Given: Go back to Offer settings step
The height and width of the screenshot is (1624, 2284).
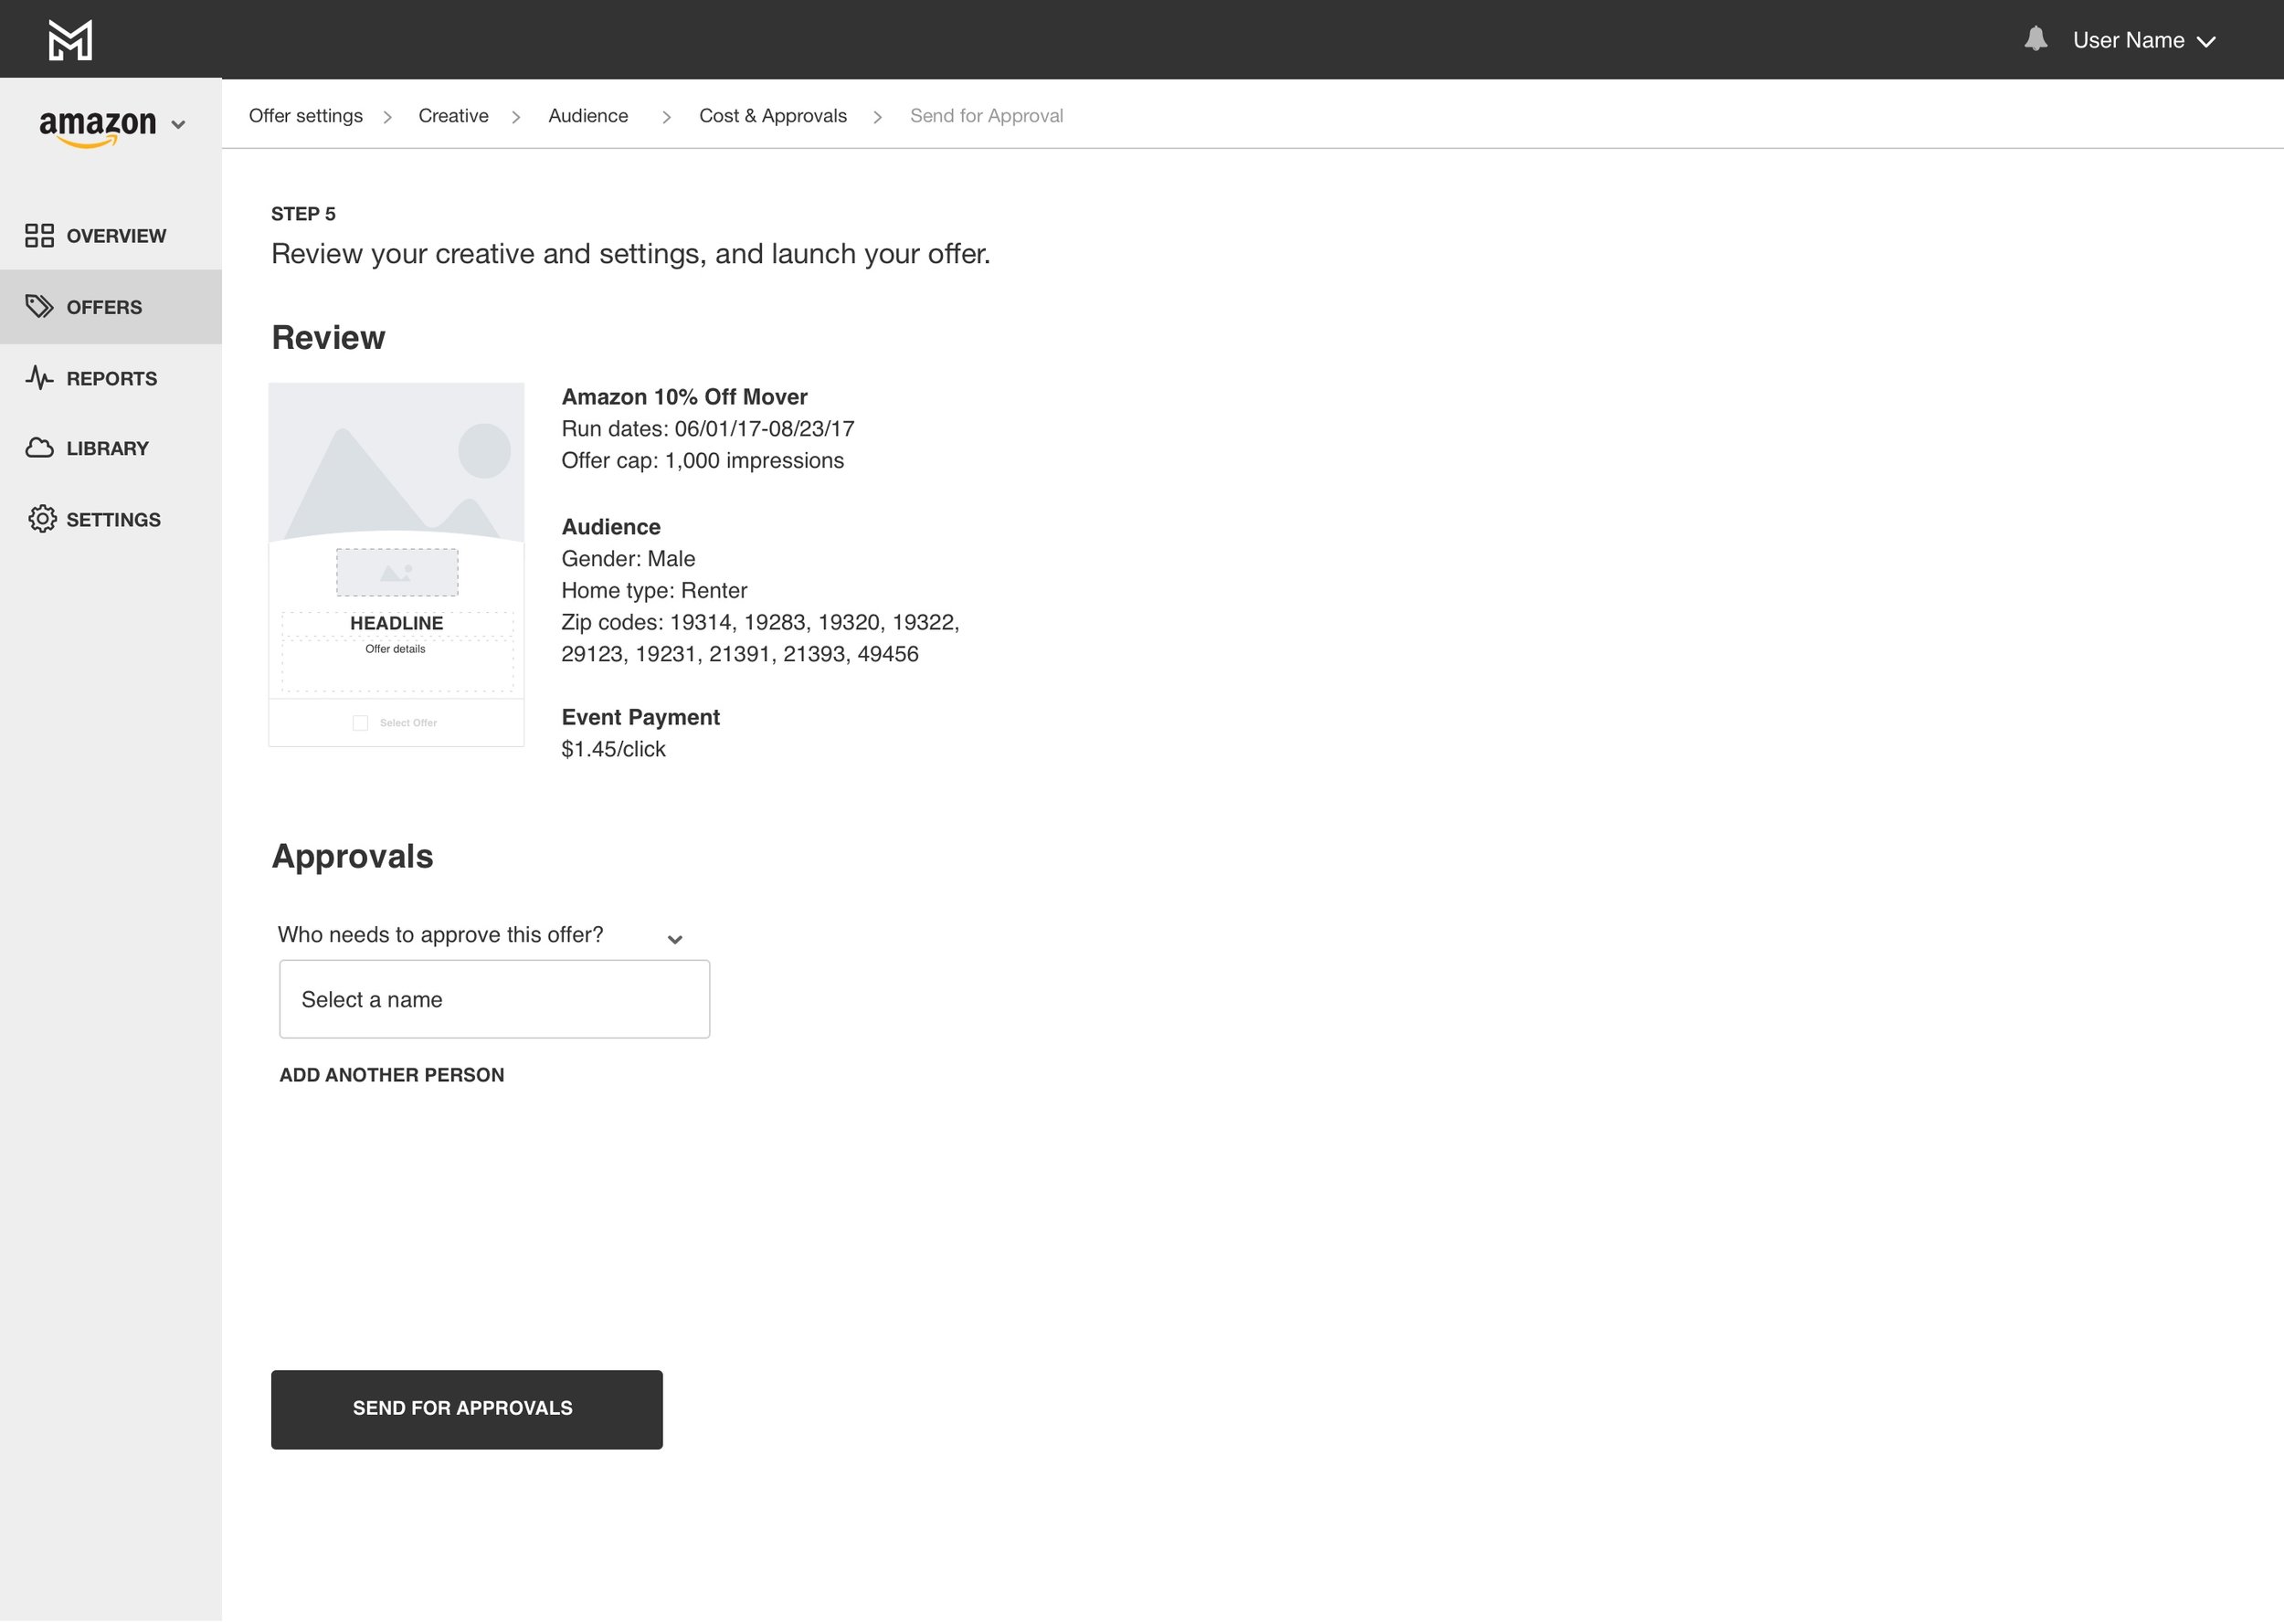Looking at the screenshot, I should click(306, 116).
